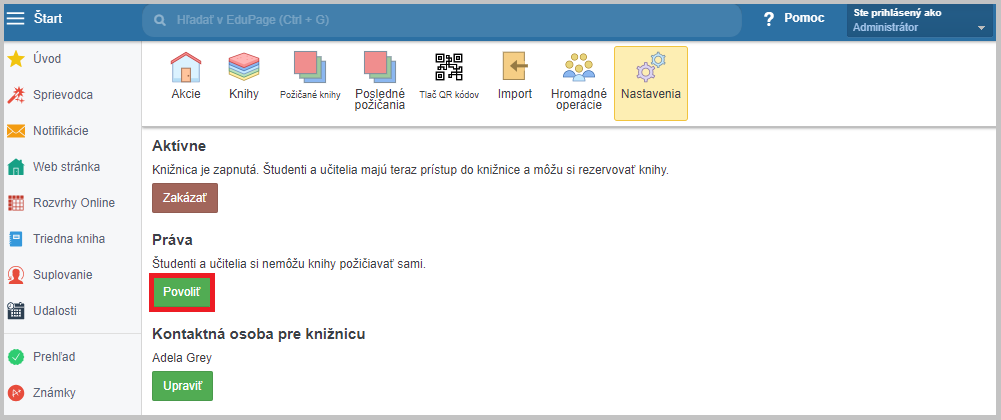This screenshot has height=420, width=1001.
Task: Click the Úvod star icon
Action: pyautogui.click(x=15, y=59)
